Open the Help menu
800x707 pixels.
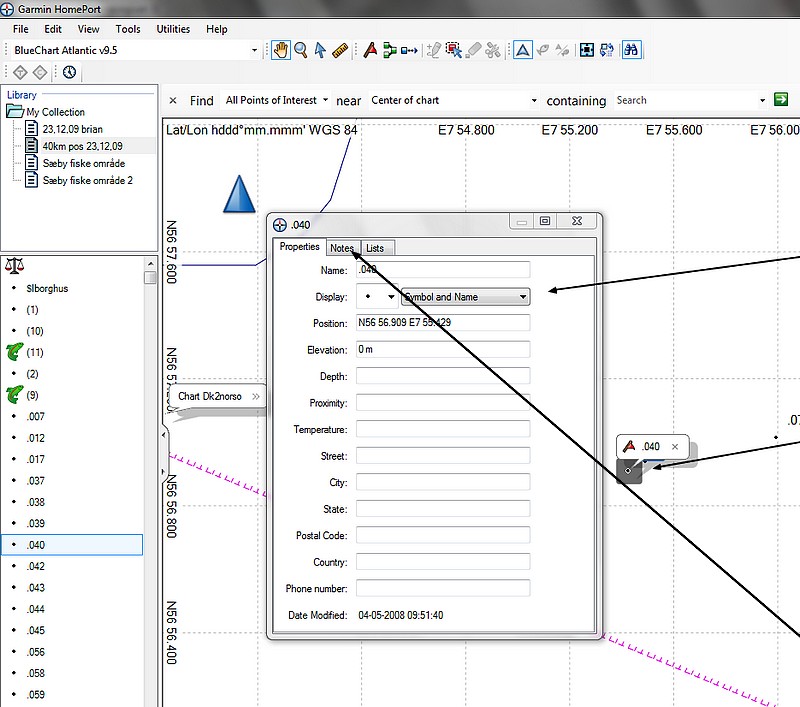click(216, 29)
